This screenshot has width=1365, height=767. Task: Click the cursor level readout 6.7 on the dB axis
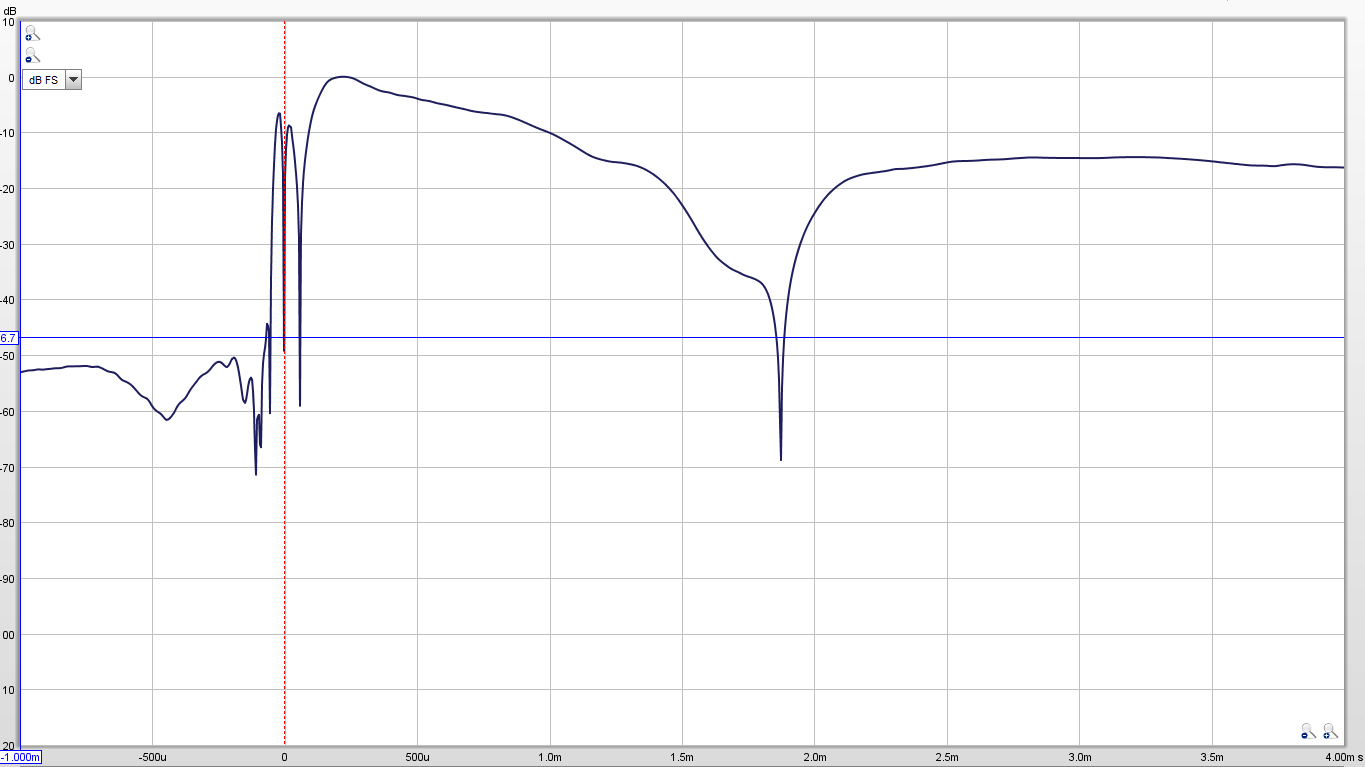click(x=9, y=338)
